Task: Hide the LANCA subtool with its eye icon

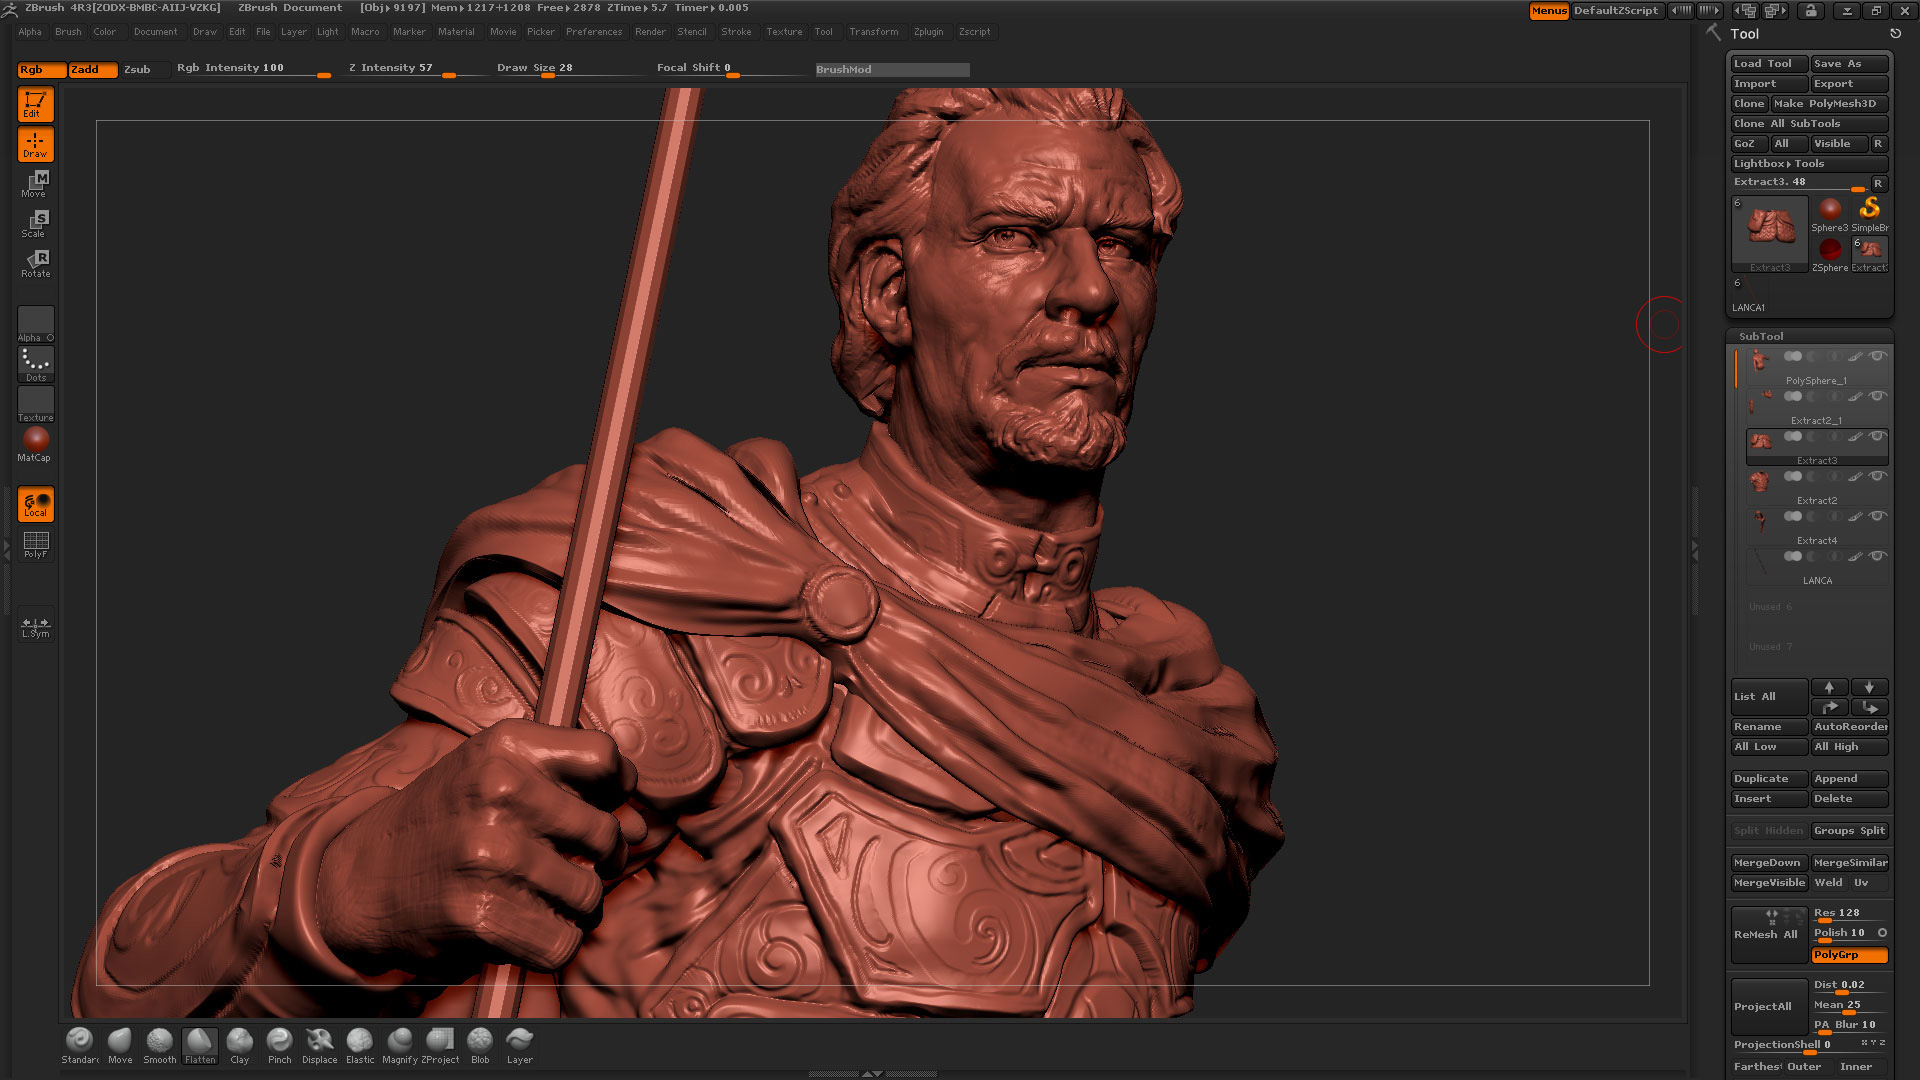Action: click(1878, 556)
